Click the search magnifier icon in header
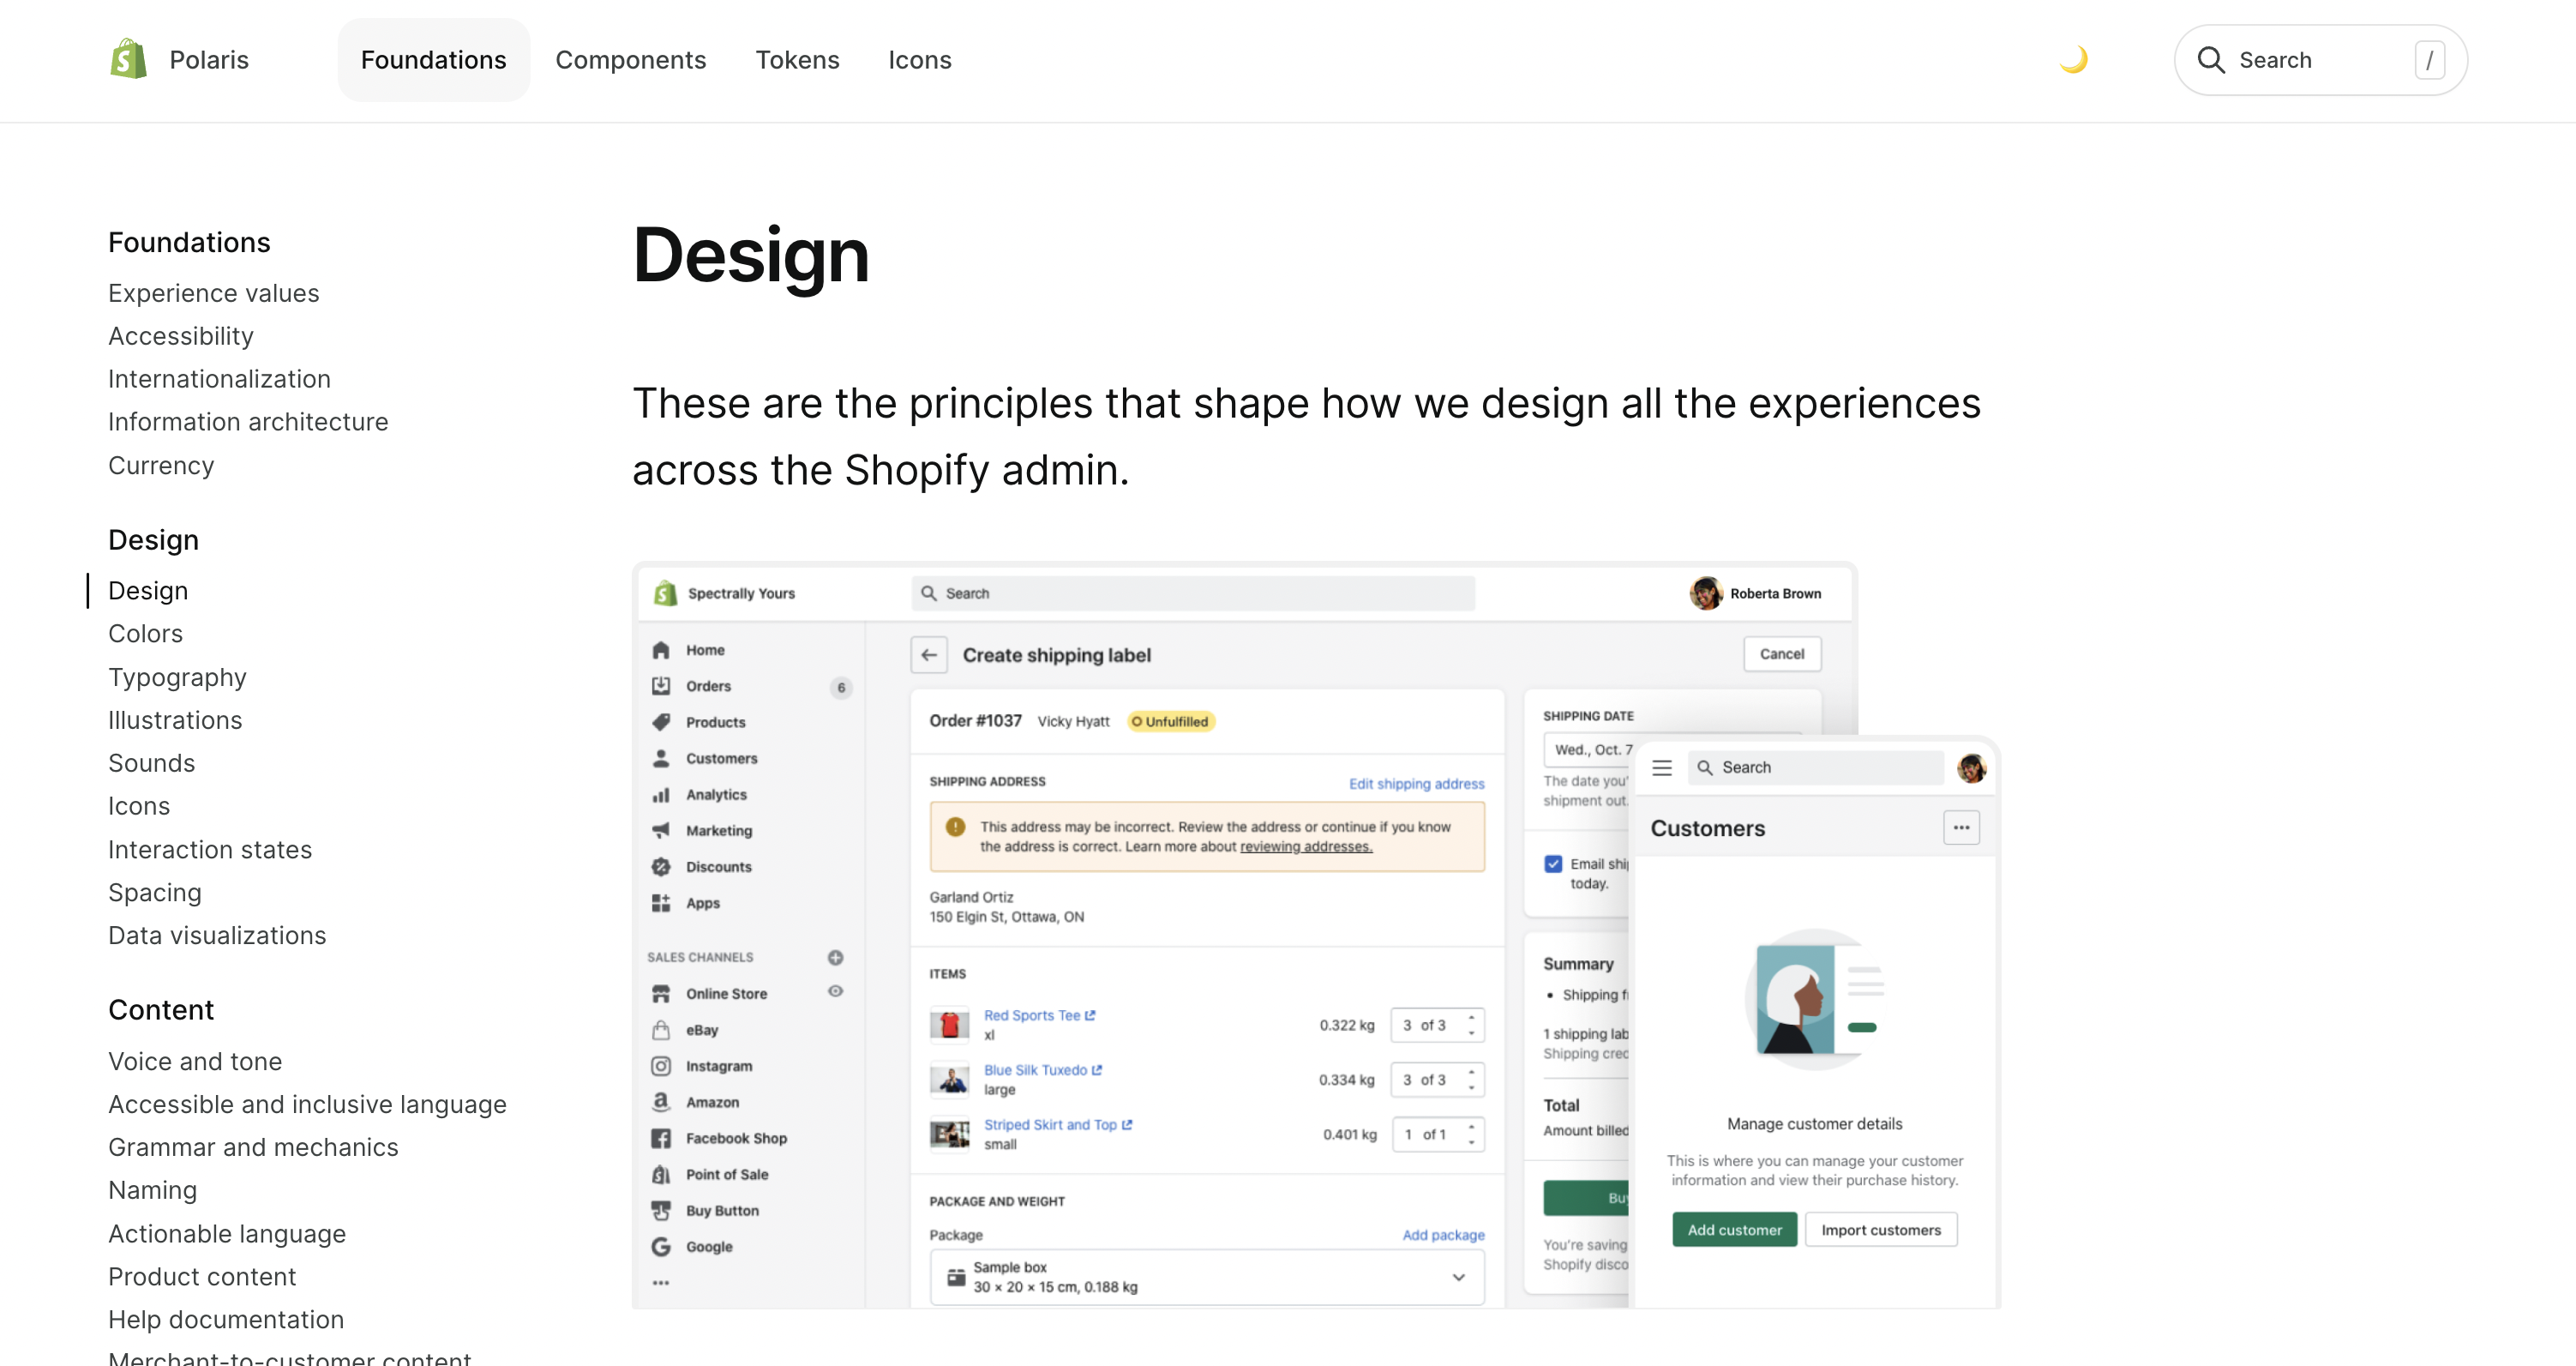 point(2210,60)
